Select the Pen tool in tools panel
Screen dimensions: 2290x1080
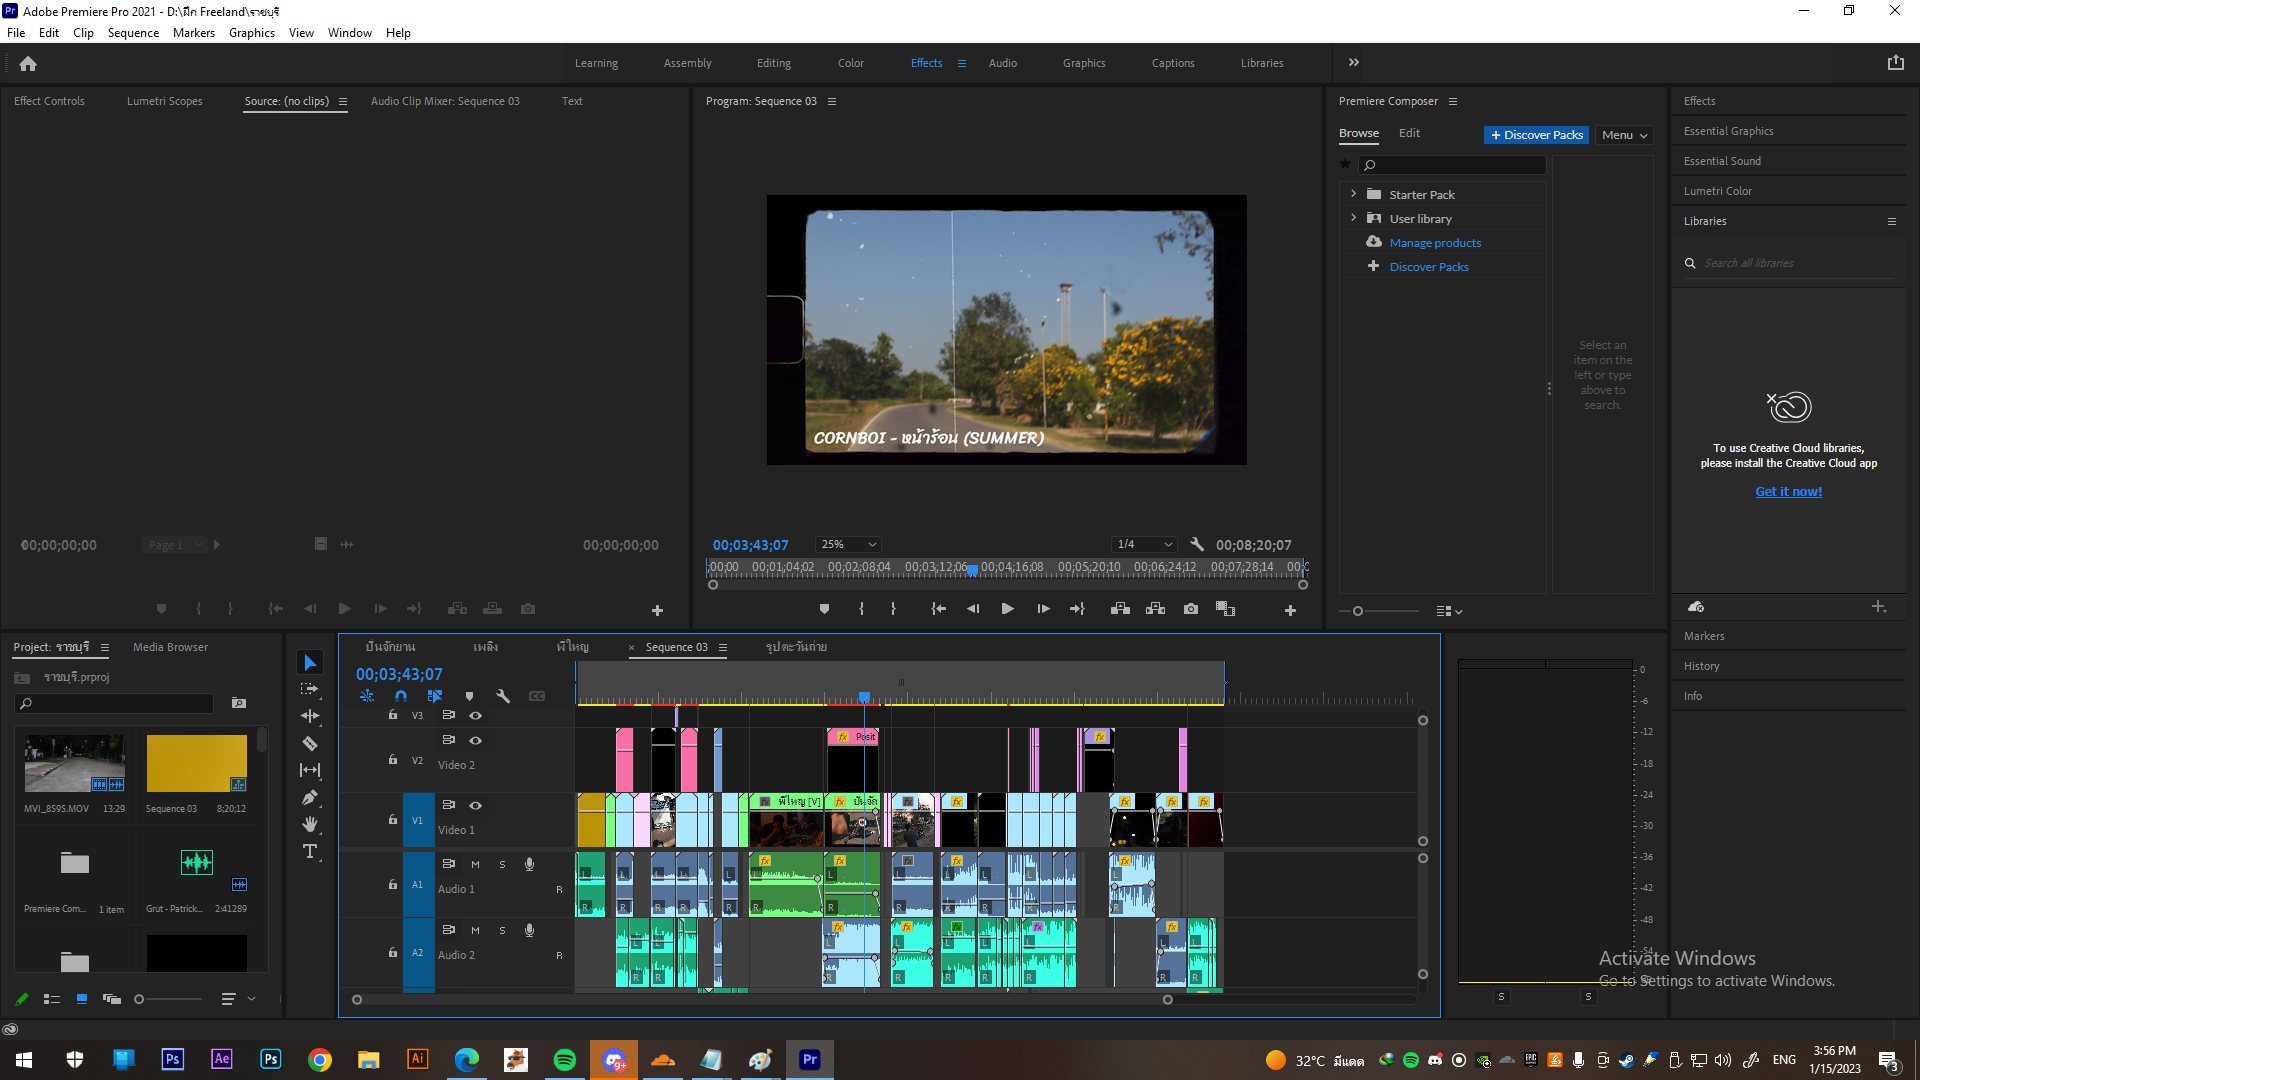[x=310, y=797]
